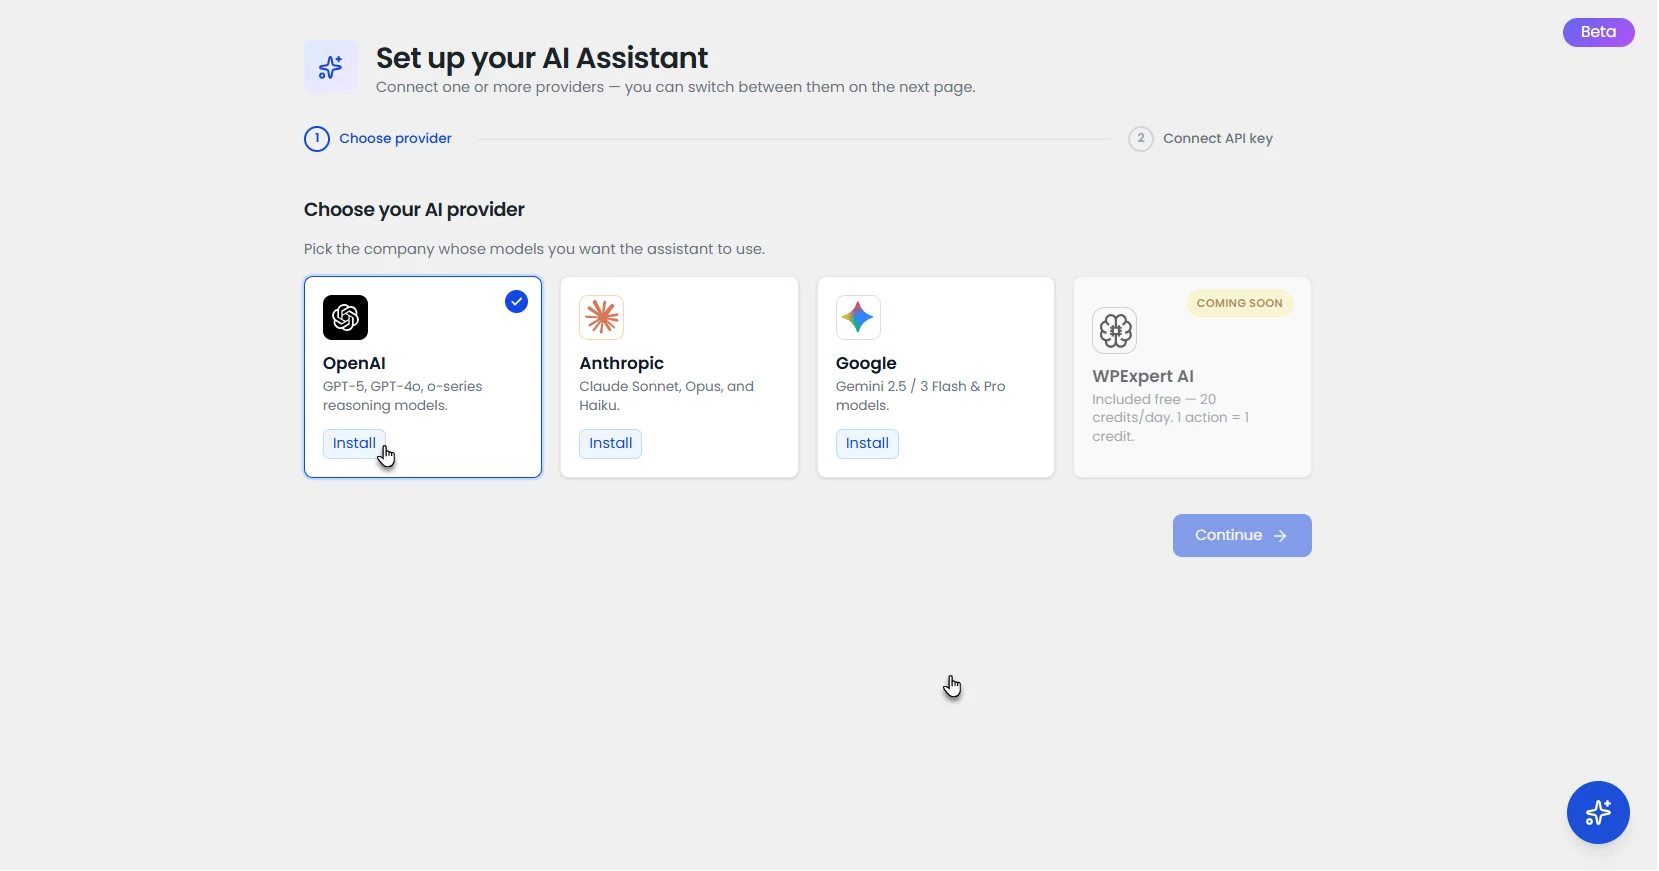Install the Google provider

coord(867,443)
